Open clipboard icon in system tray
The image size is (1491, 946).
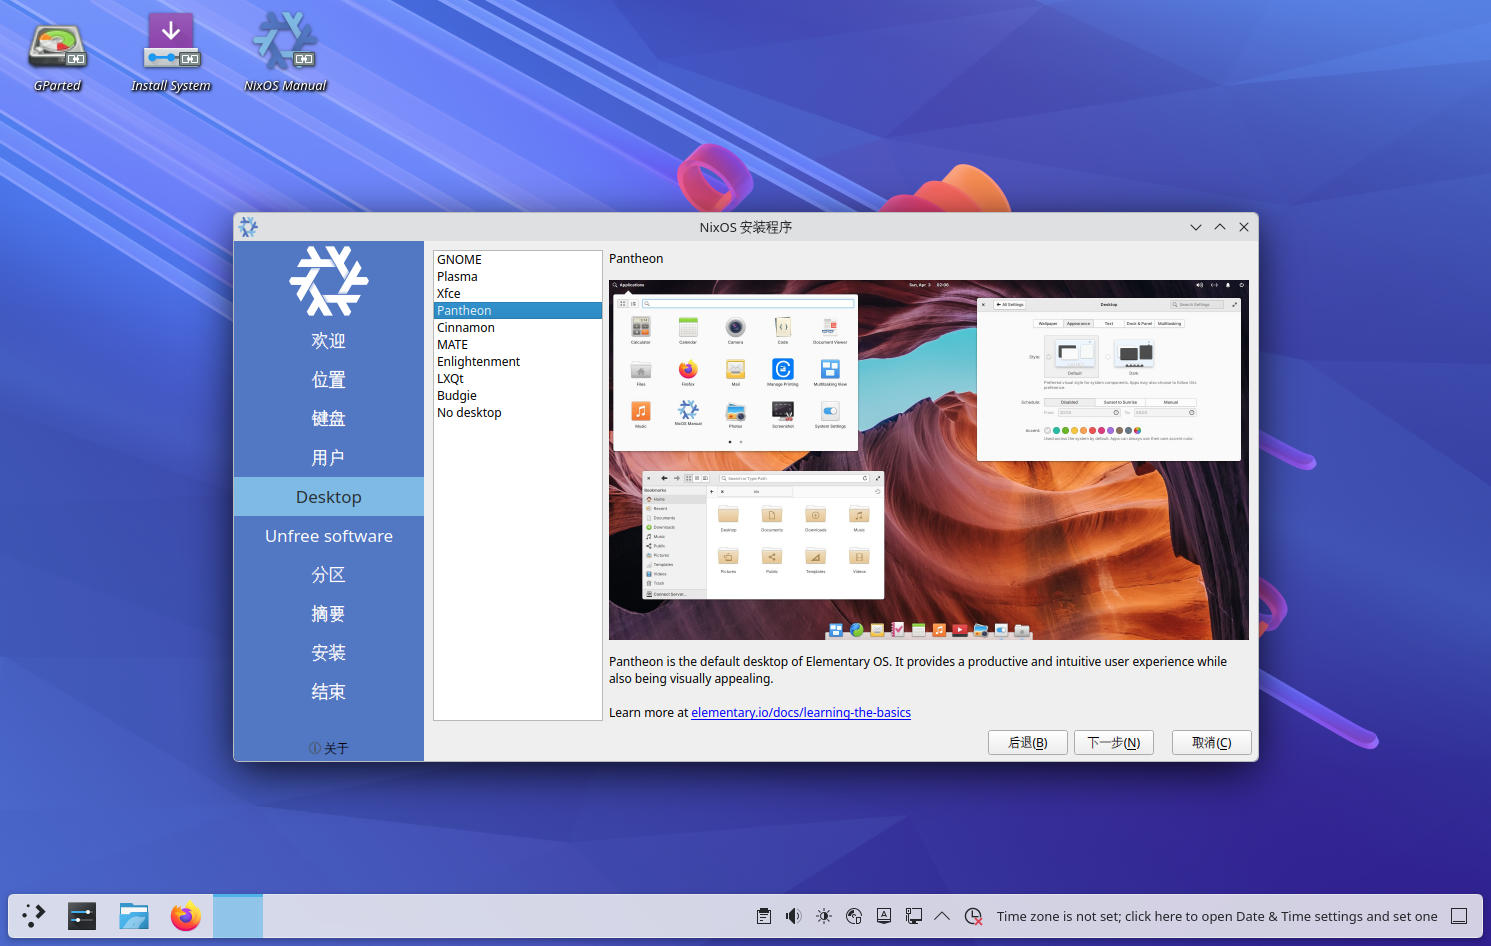pos(764,916)
